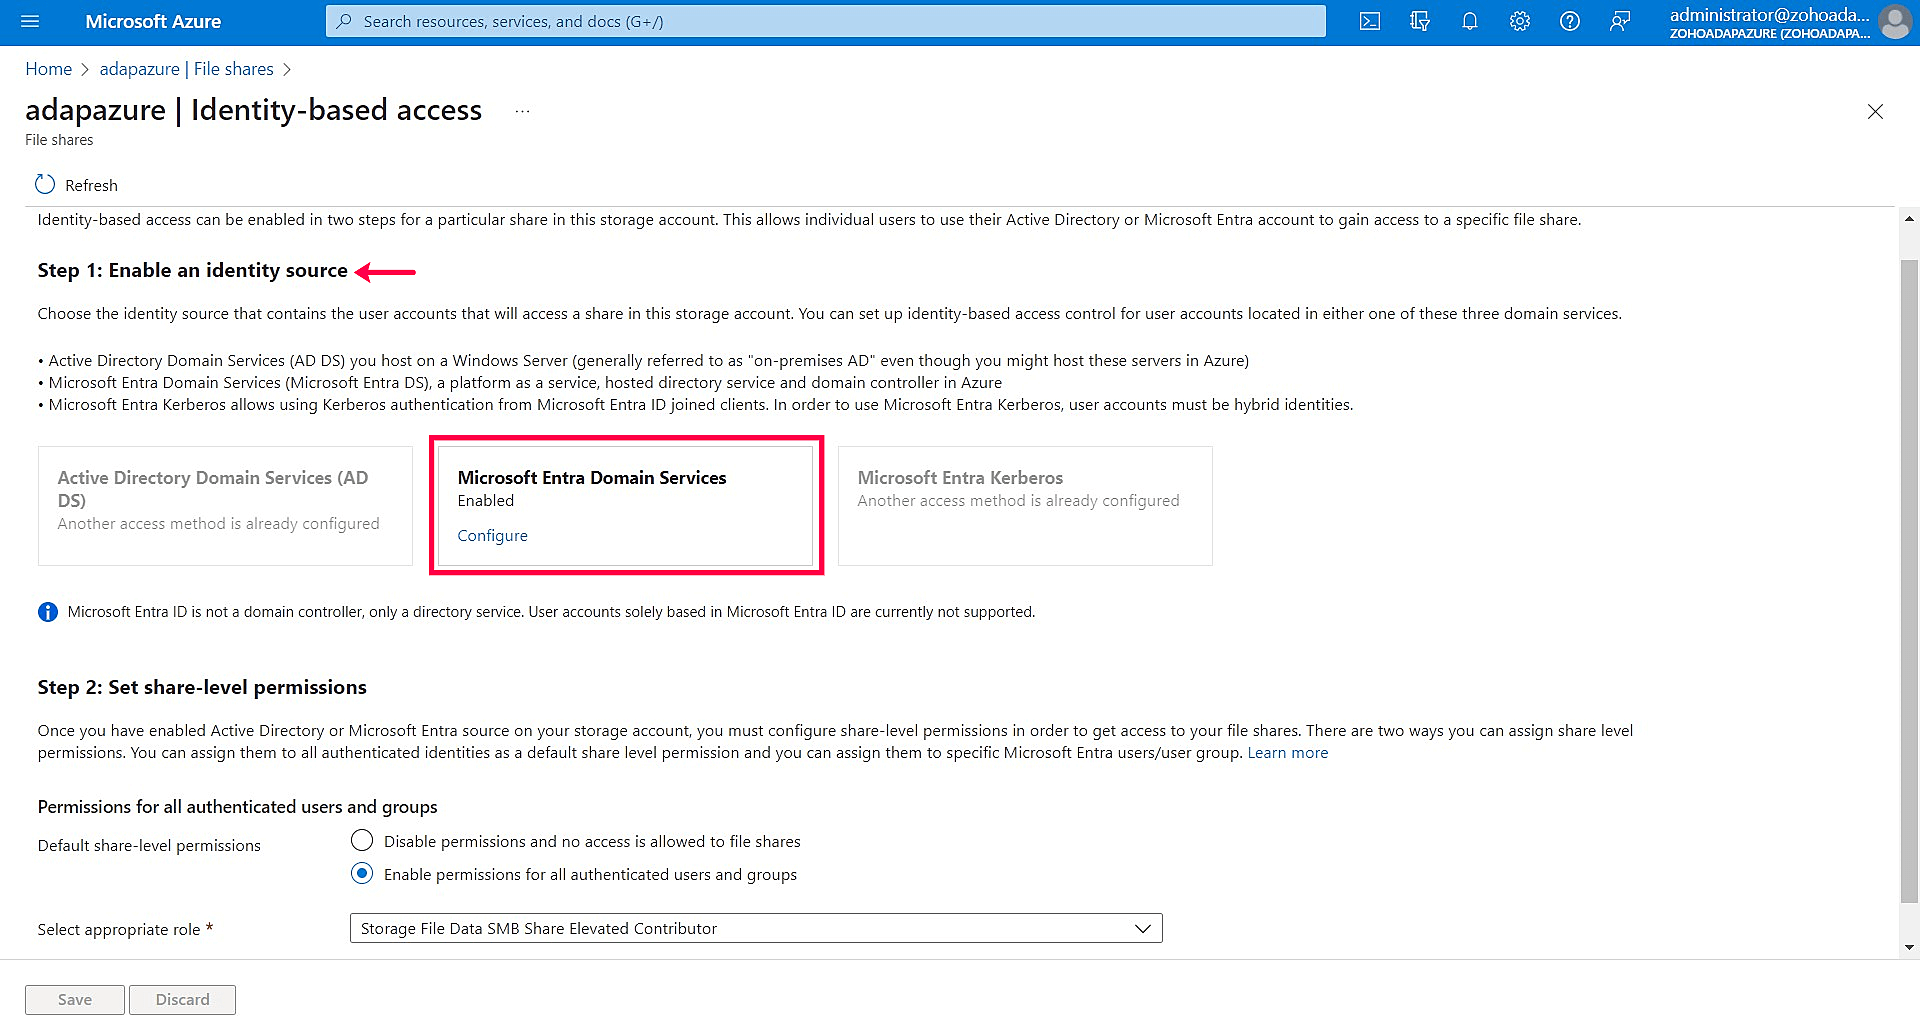Click the Discard button
Image resolution: width=1920 pixels, height=1029 pixels.
point(182,1000)
